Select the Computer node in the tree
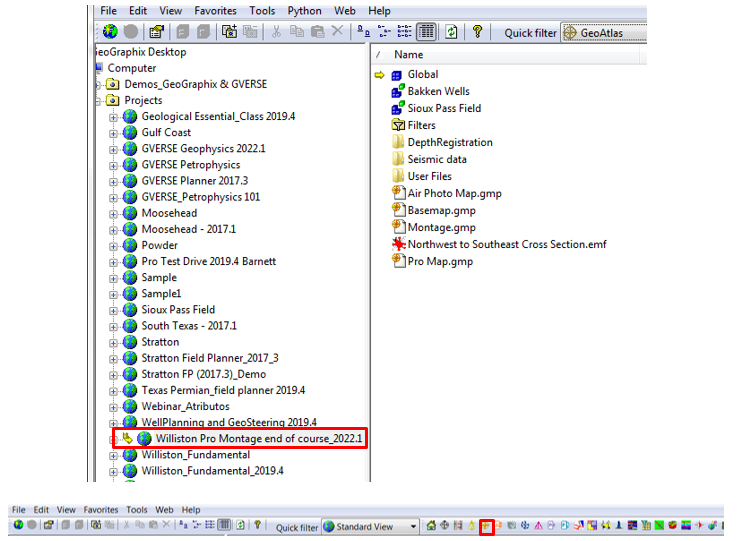The width and height of the screenshot is (737, 541). pyautogui.click(x=132, y=68)
